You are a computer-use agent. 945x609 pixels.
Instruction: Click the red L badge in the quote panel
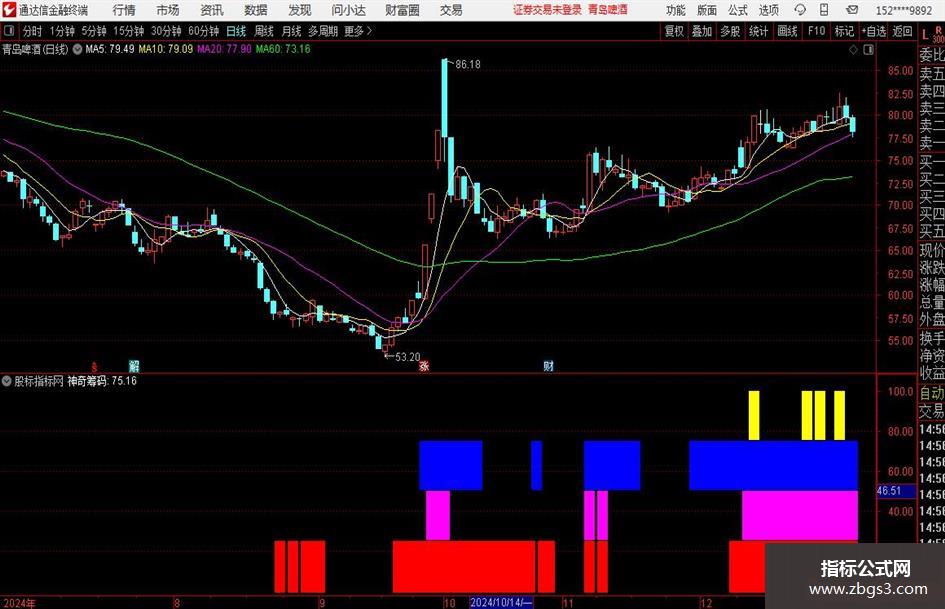(925, 35)
